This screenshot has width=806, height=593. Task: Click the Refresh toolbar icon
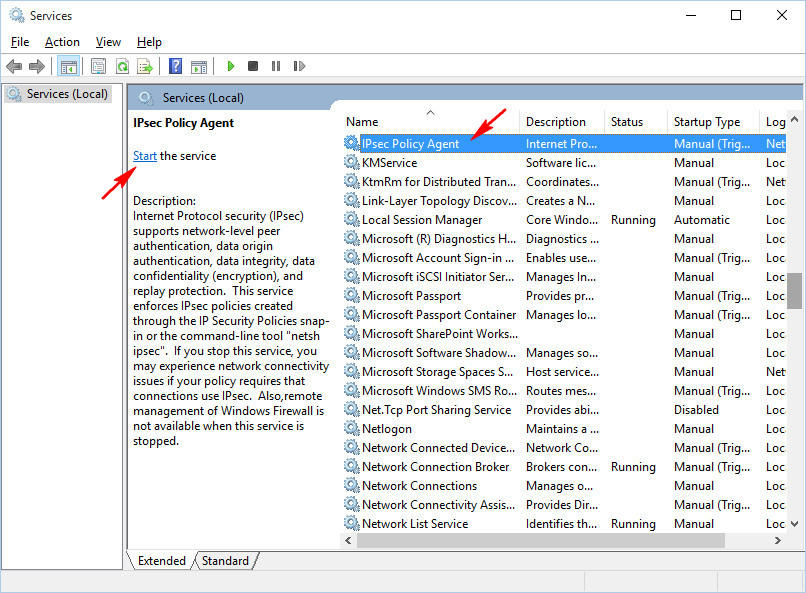(122, 67)
